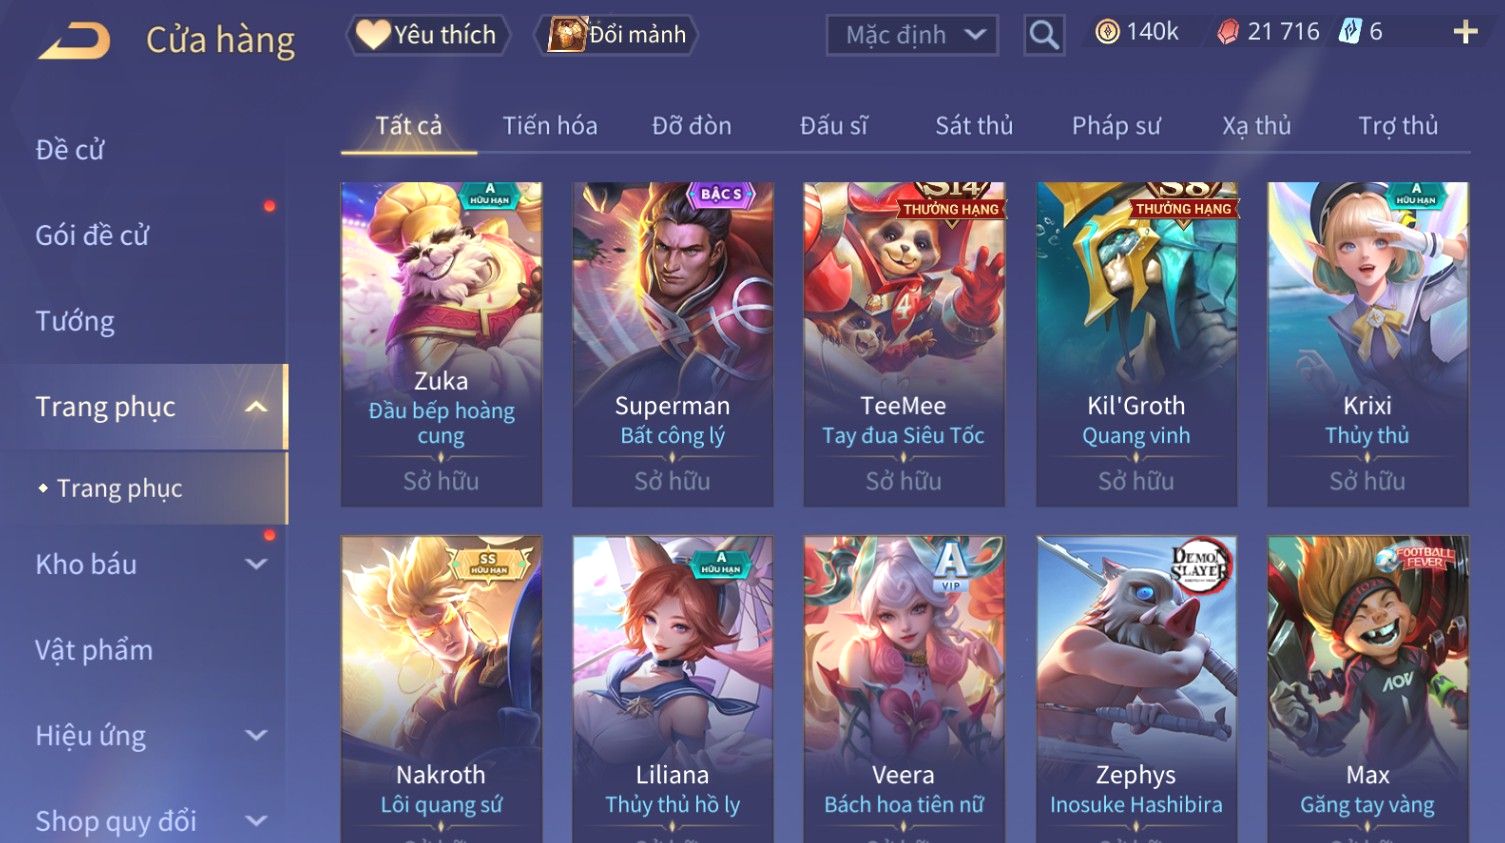Open the Mặc định sort dropdown
This screenshot has height=843, width=1505.
point(912,35)
